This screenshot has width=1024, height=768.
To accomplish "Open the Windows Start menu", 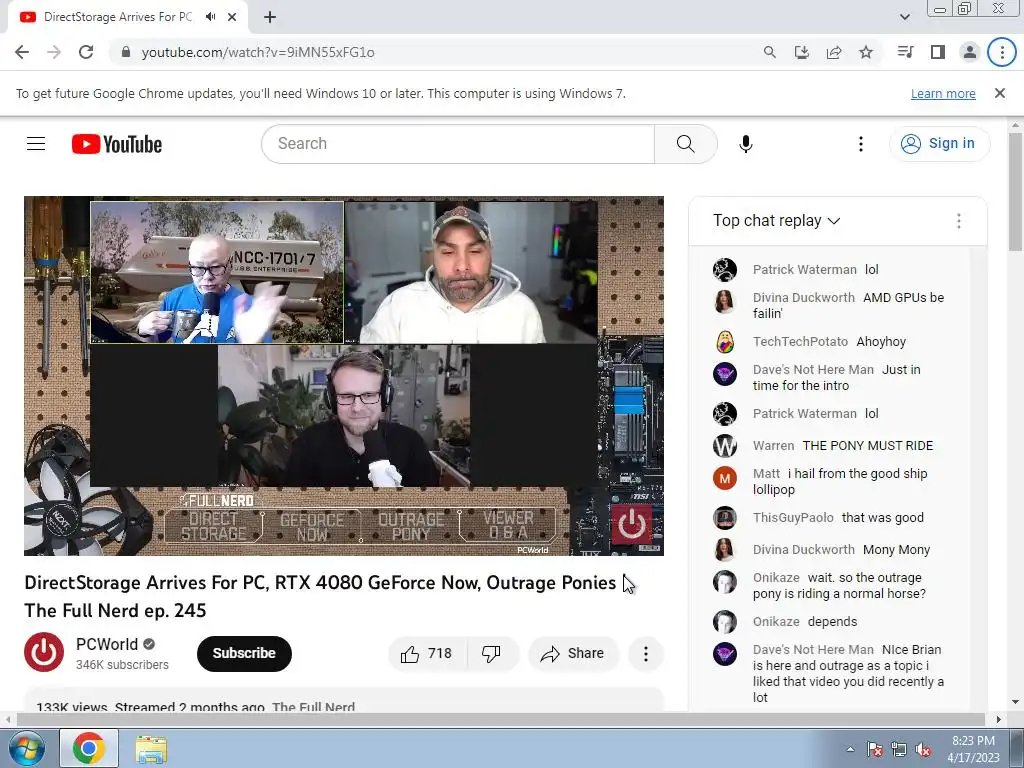I will (x=26, y=748).
